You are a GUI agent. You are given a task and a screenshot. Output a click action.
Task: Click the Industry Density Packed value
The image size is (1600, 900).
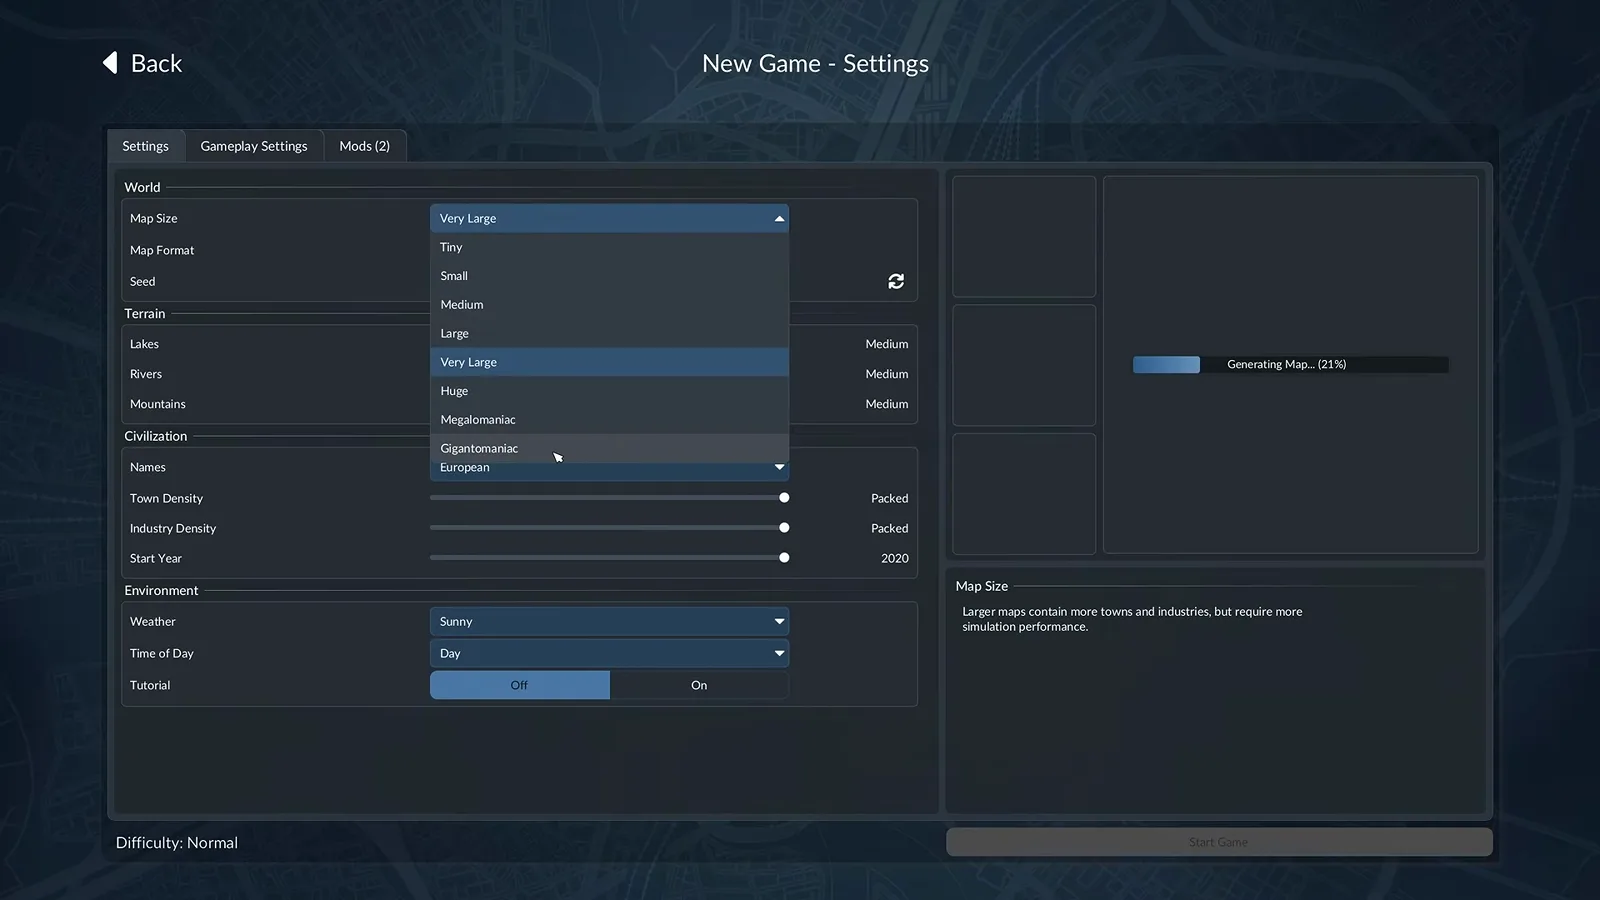pos(890,528)
